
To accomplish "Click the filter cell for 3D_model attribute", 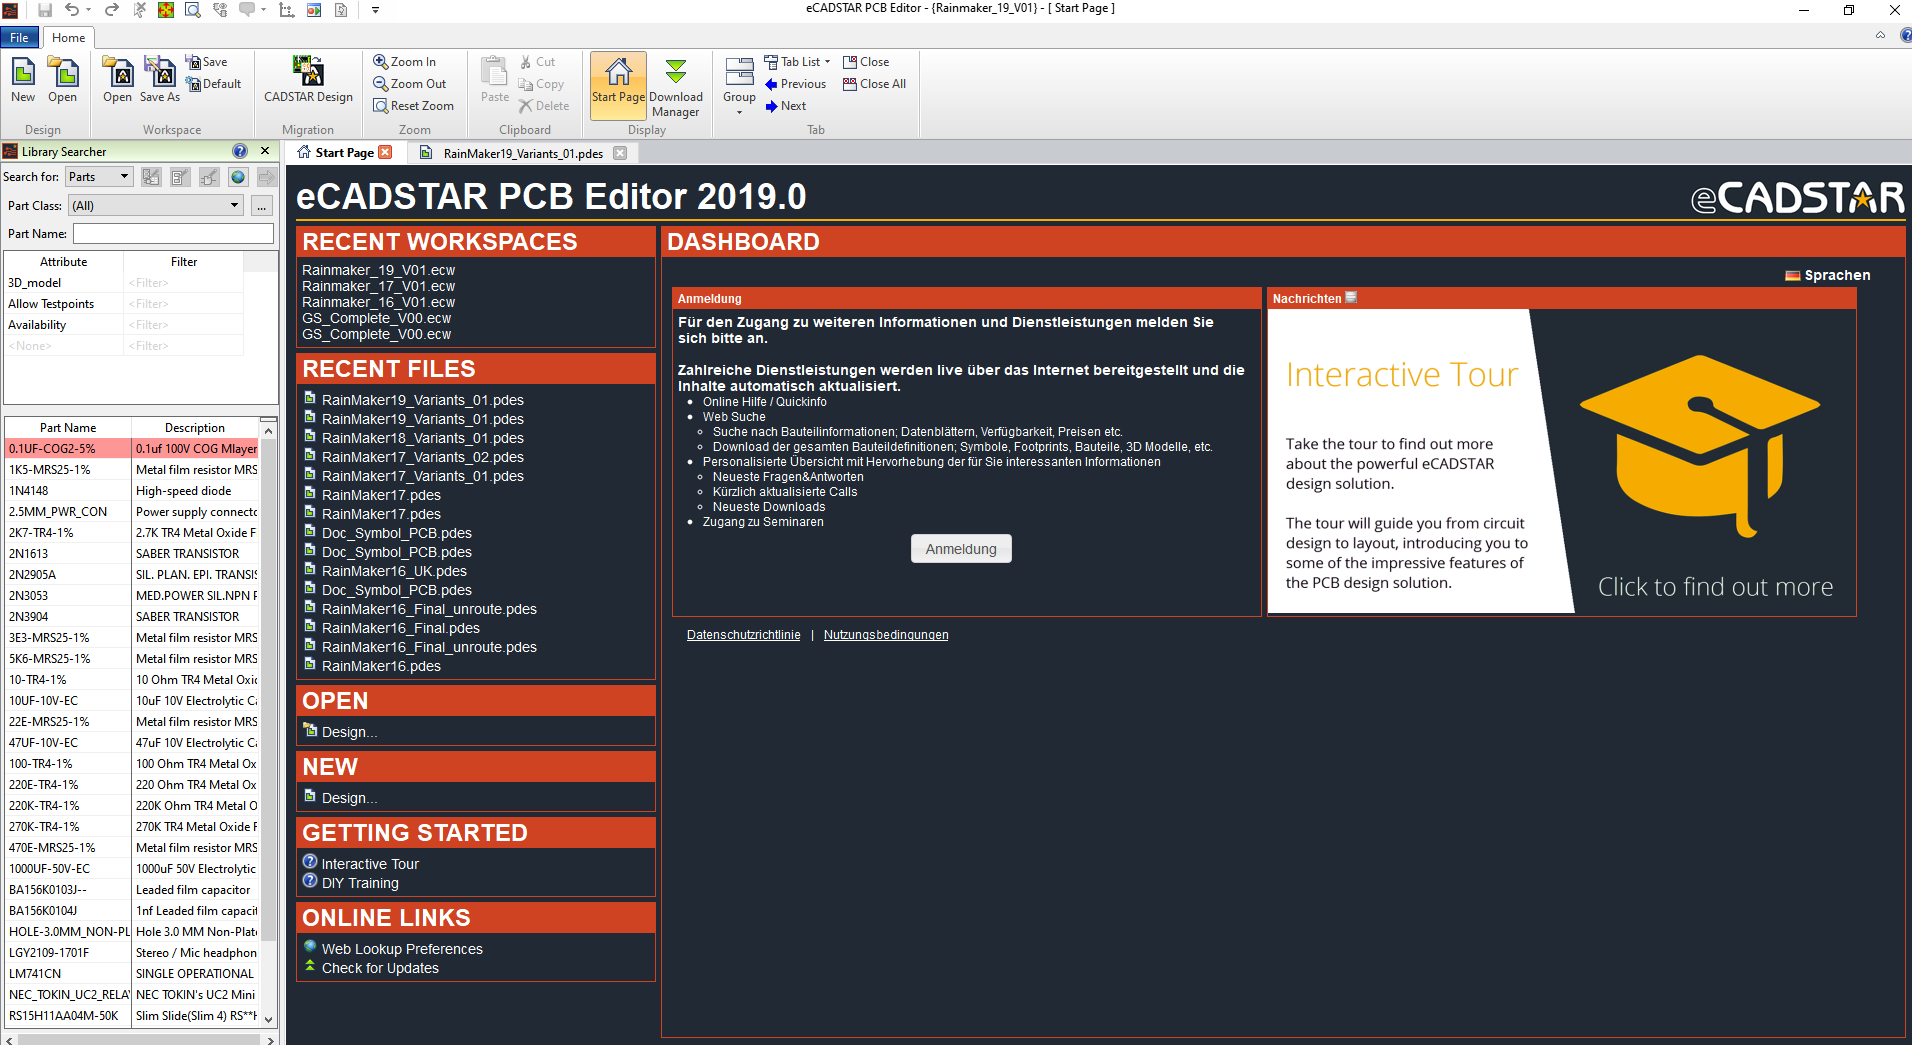I will tap(183, 283).
